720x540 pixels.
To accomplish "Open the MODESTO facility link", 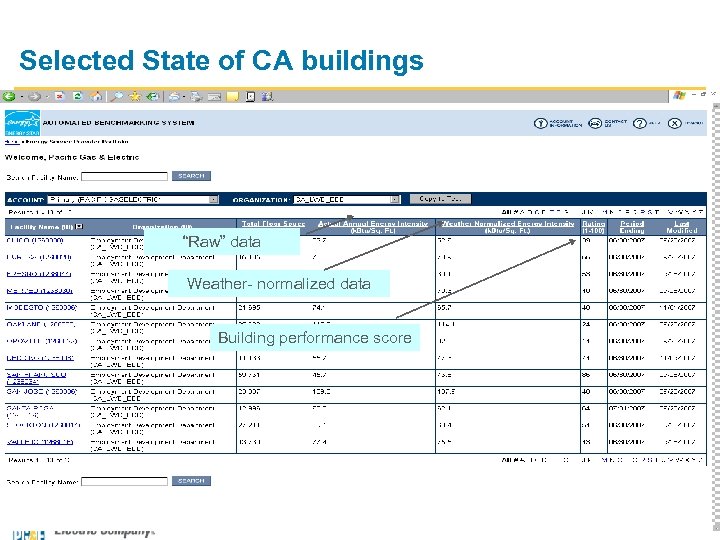I will 41,307.
